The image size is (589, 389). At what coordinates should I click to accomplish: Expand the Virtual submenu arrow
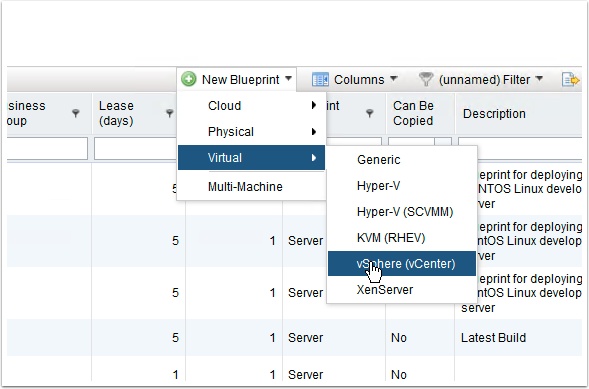pyautogui.click(x=314, y=158)
